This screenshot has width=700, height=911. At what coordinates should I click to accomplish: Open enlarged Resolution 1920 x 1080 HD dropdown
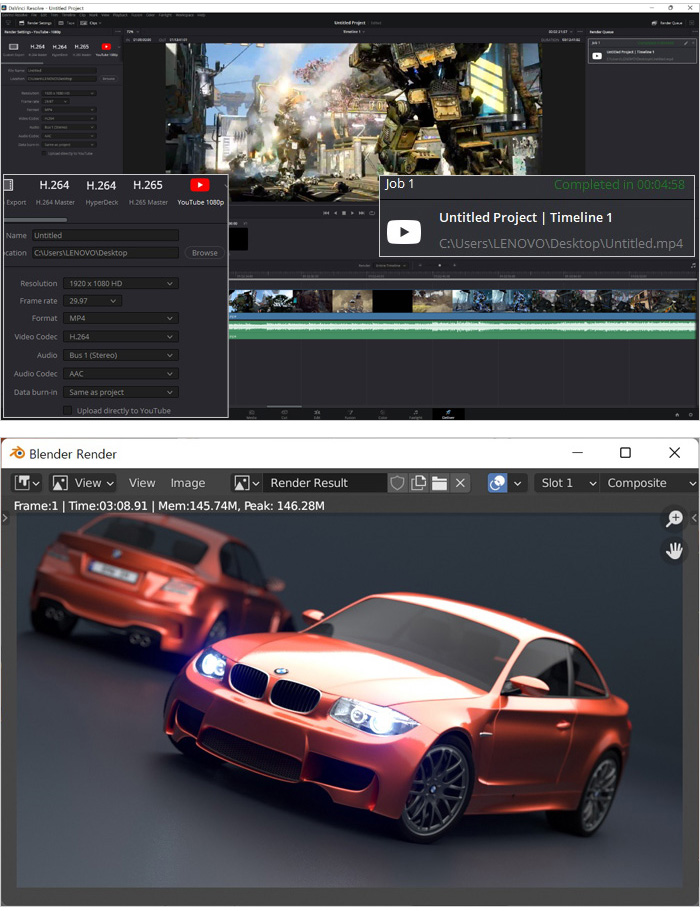tap(121, 284)
